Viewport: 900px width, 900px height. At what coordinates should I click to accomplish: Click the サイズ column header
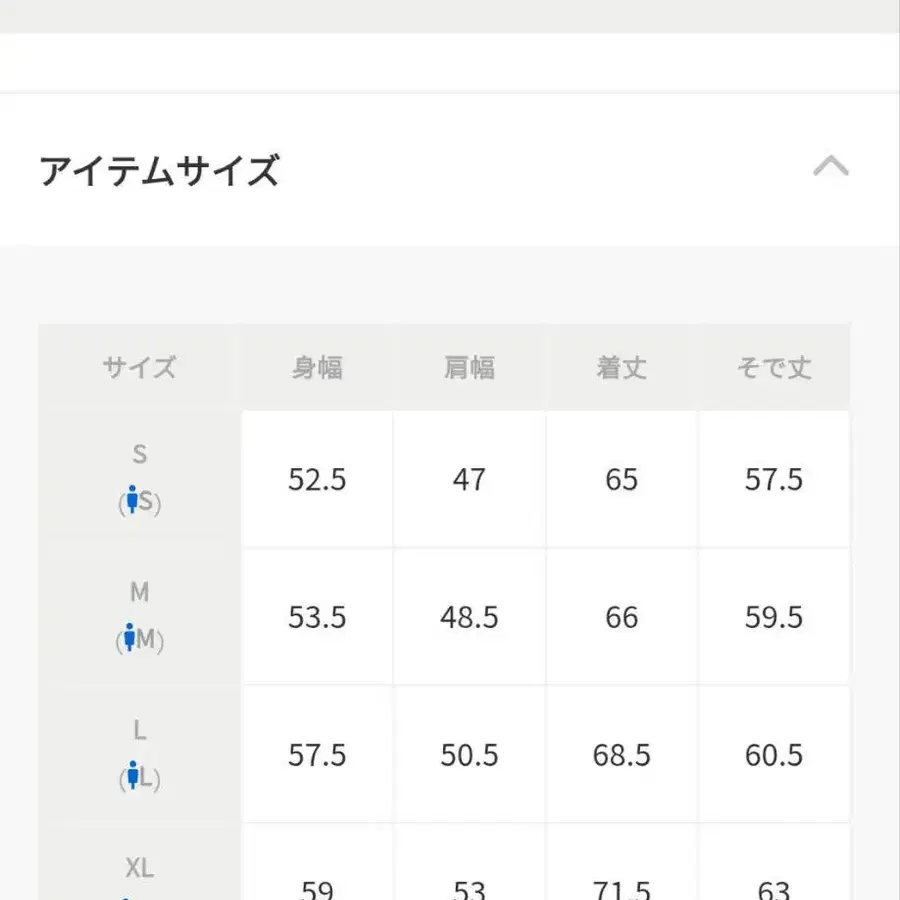(139, 367)
